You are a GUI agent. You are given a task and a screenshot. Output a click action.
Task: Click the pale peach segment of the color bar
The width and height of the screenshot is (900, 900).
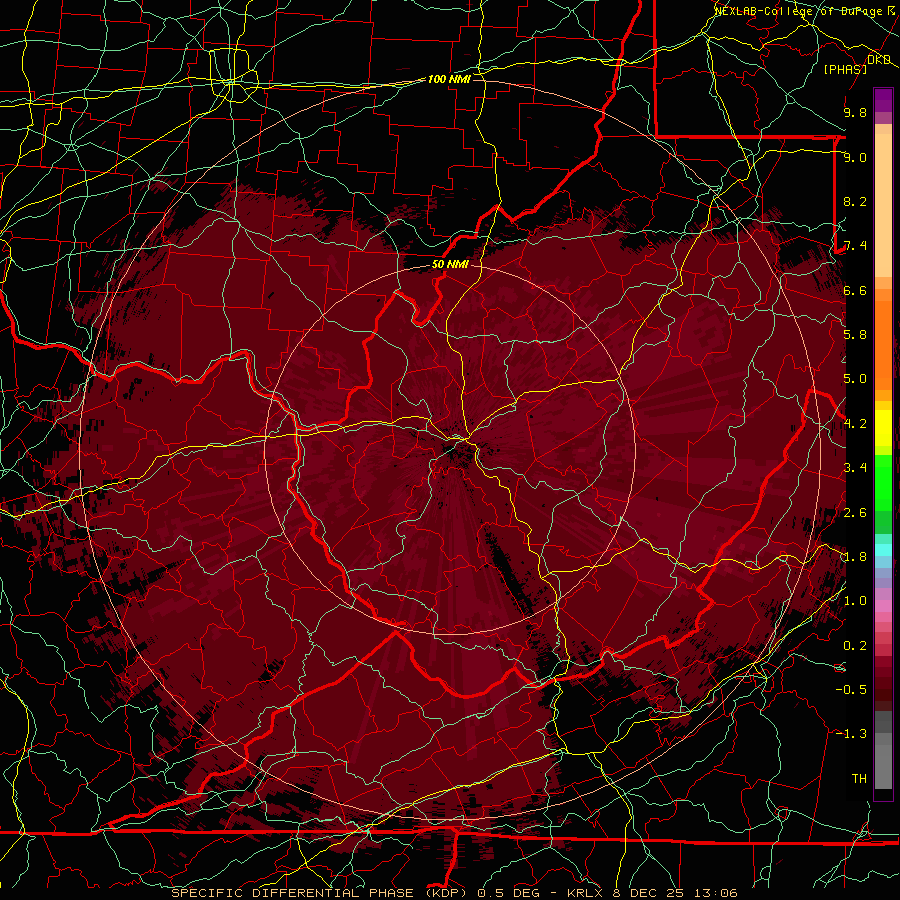[x=883, y=205]
